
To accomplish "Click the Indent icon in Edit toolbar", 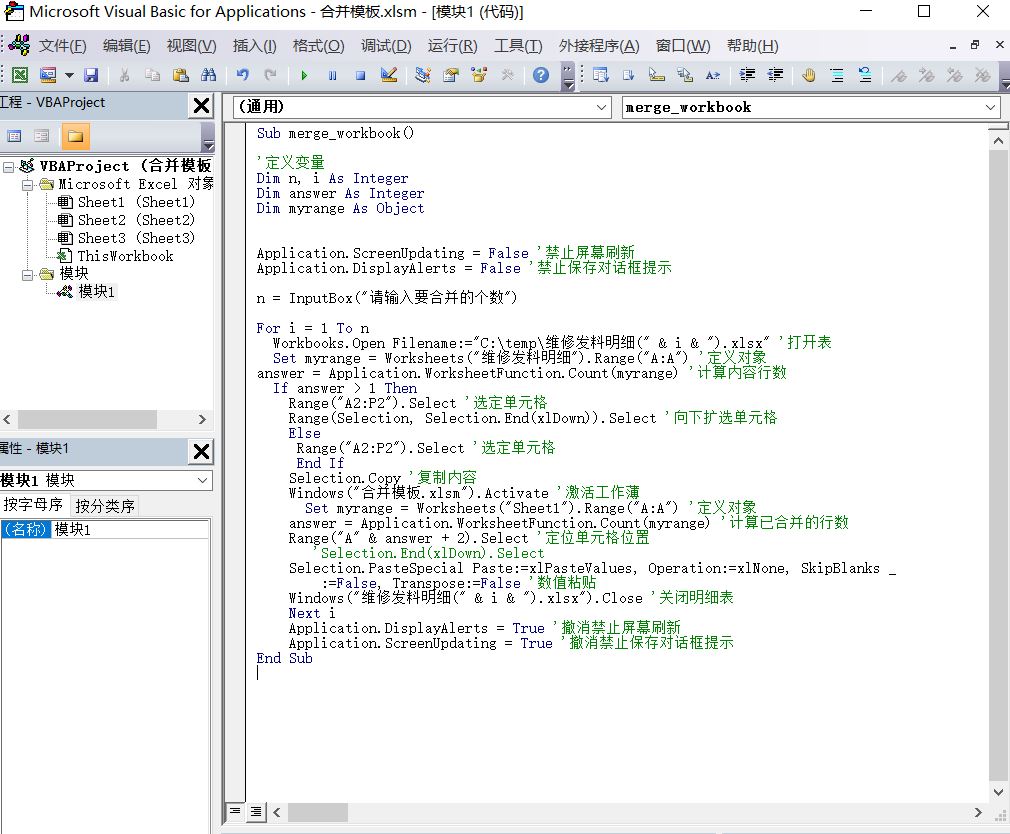I will click(747, 75).
